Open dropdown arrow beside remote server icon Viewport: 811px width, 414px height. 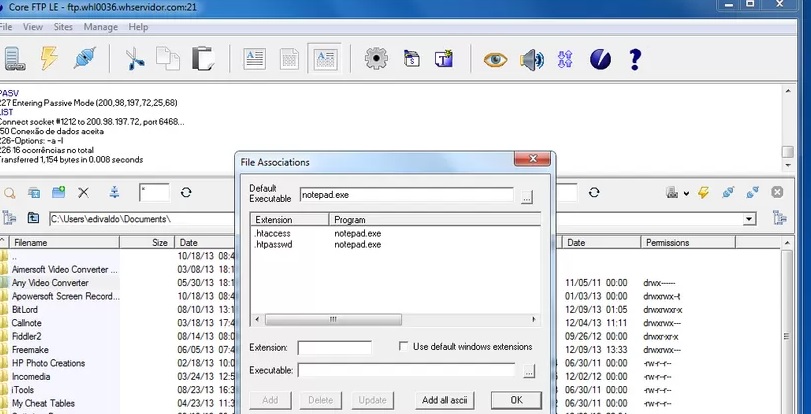point(686,194)
